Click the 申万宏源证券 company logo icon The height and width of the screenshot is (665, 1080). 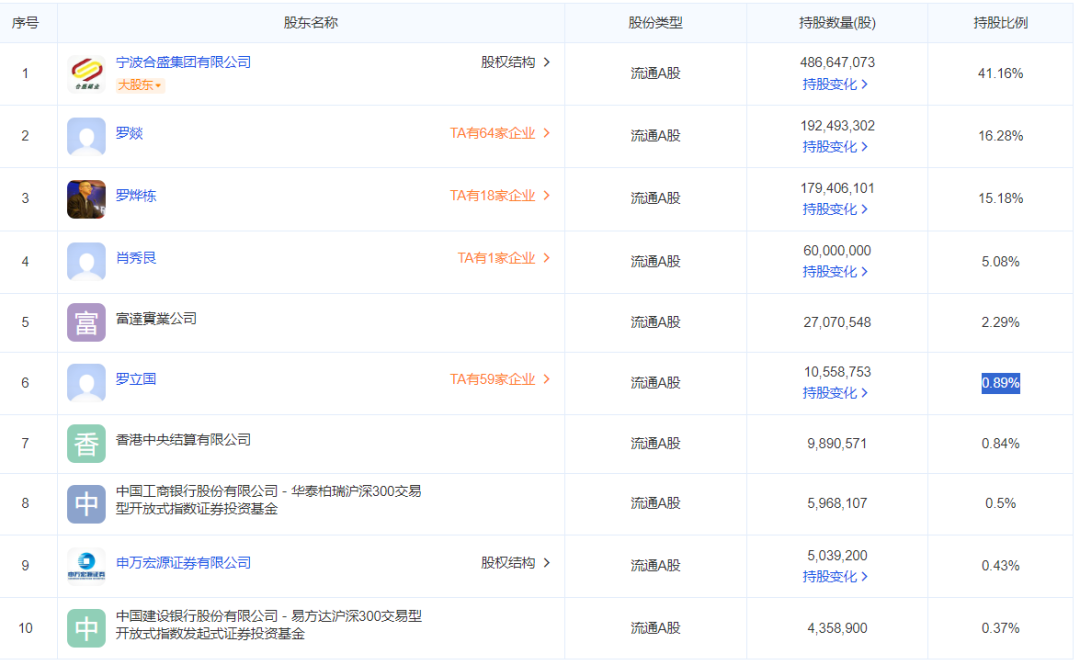point(86,566)
